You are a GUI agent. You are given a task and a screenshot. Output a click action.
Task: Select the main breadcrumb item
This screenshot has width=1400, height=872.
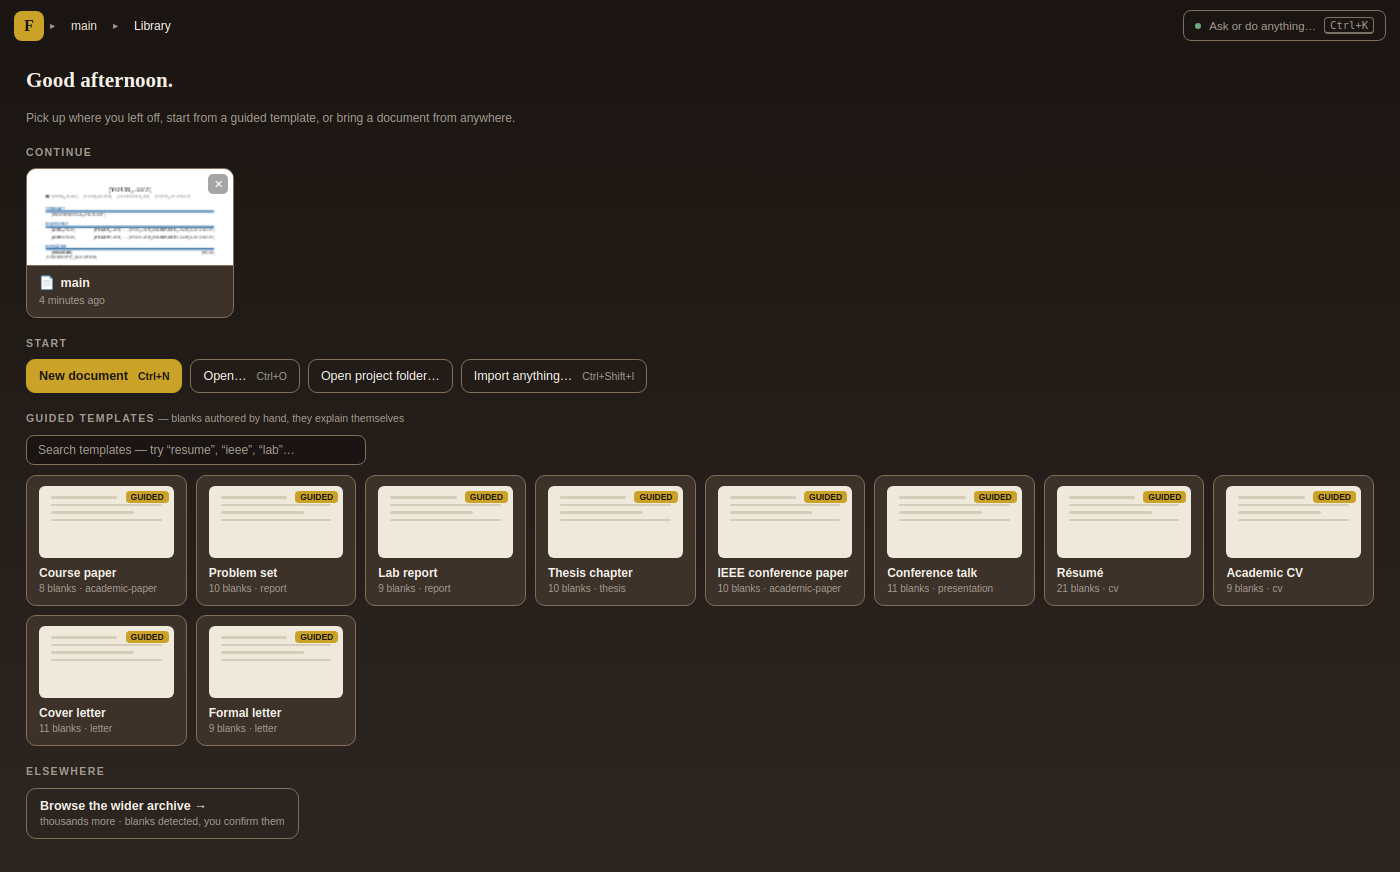(x=84, y=26)
